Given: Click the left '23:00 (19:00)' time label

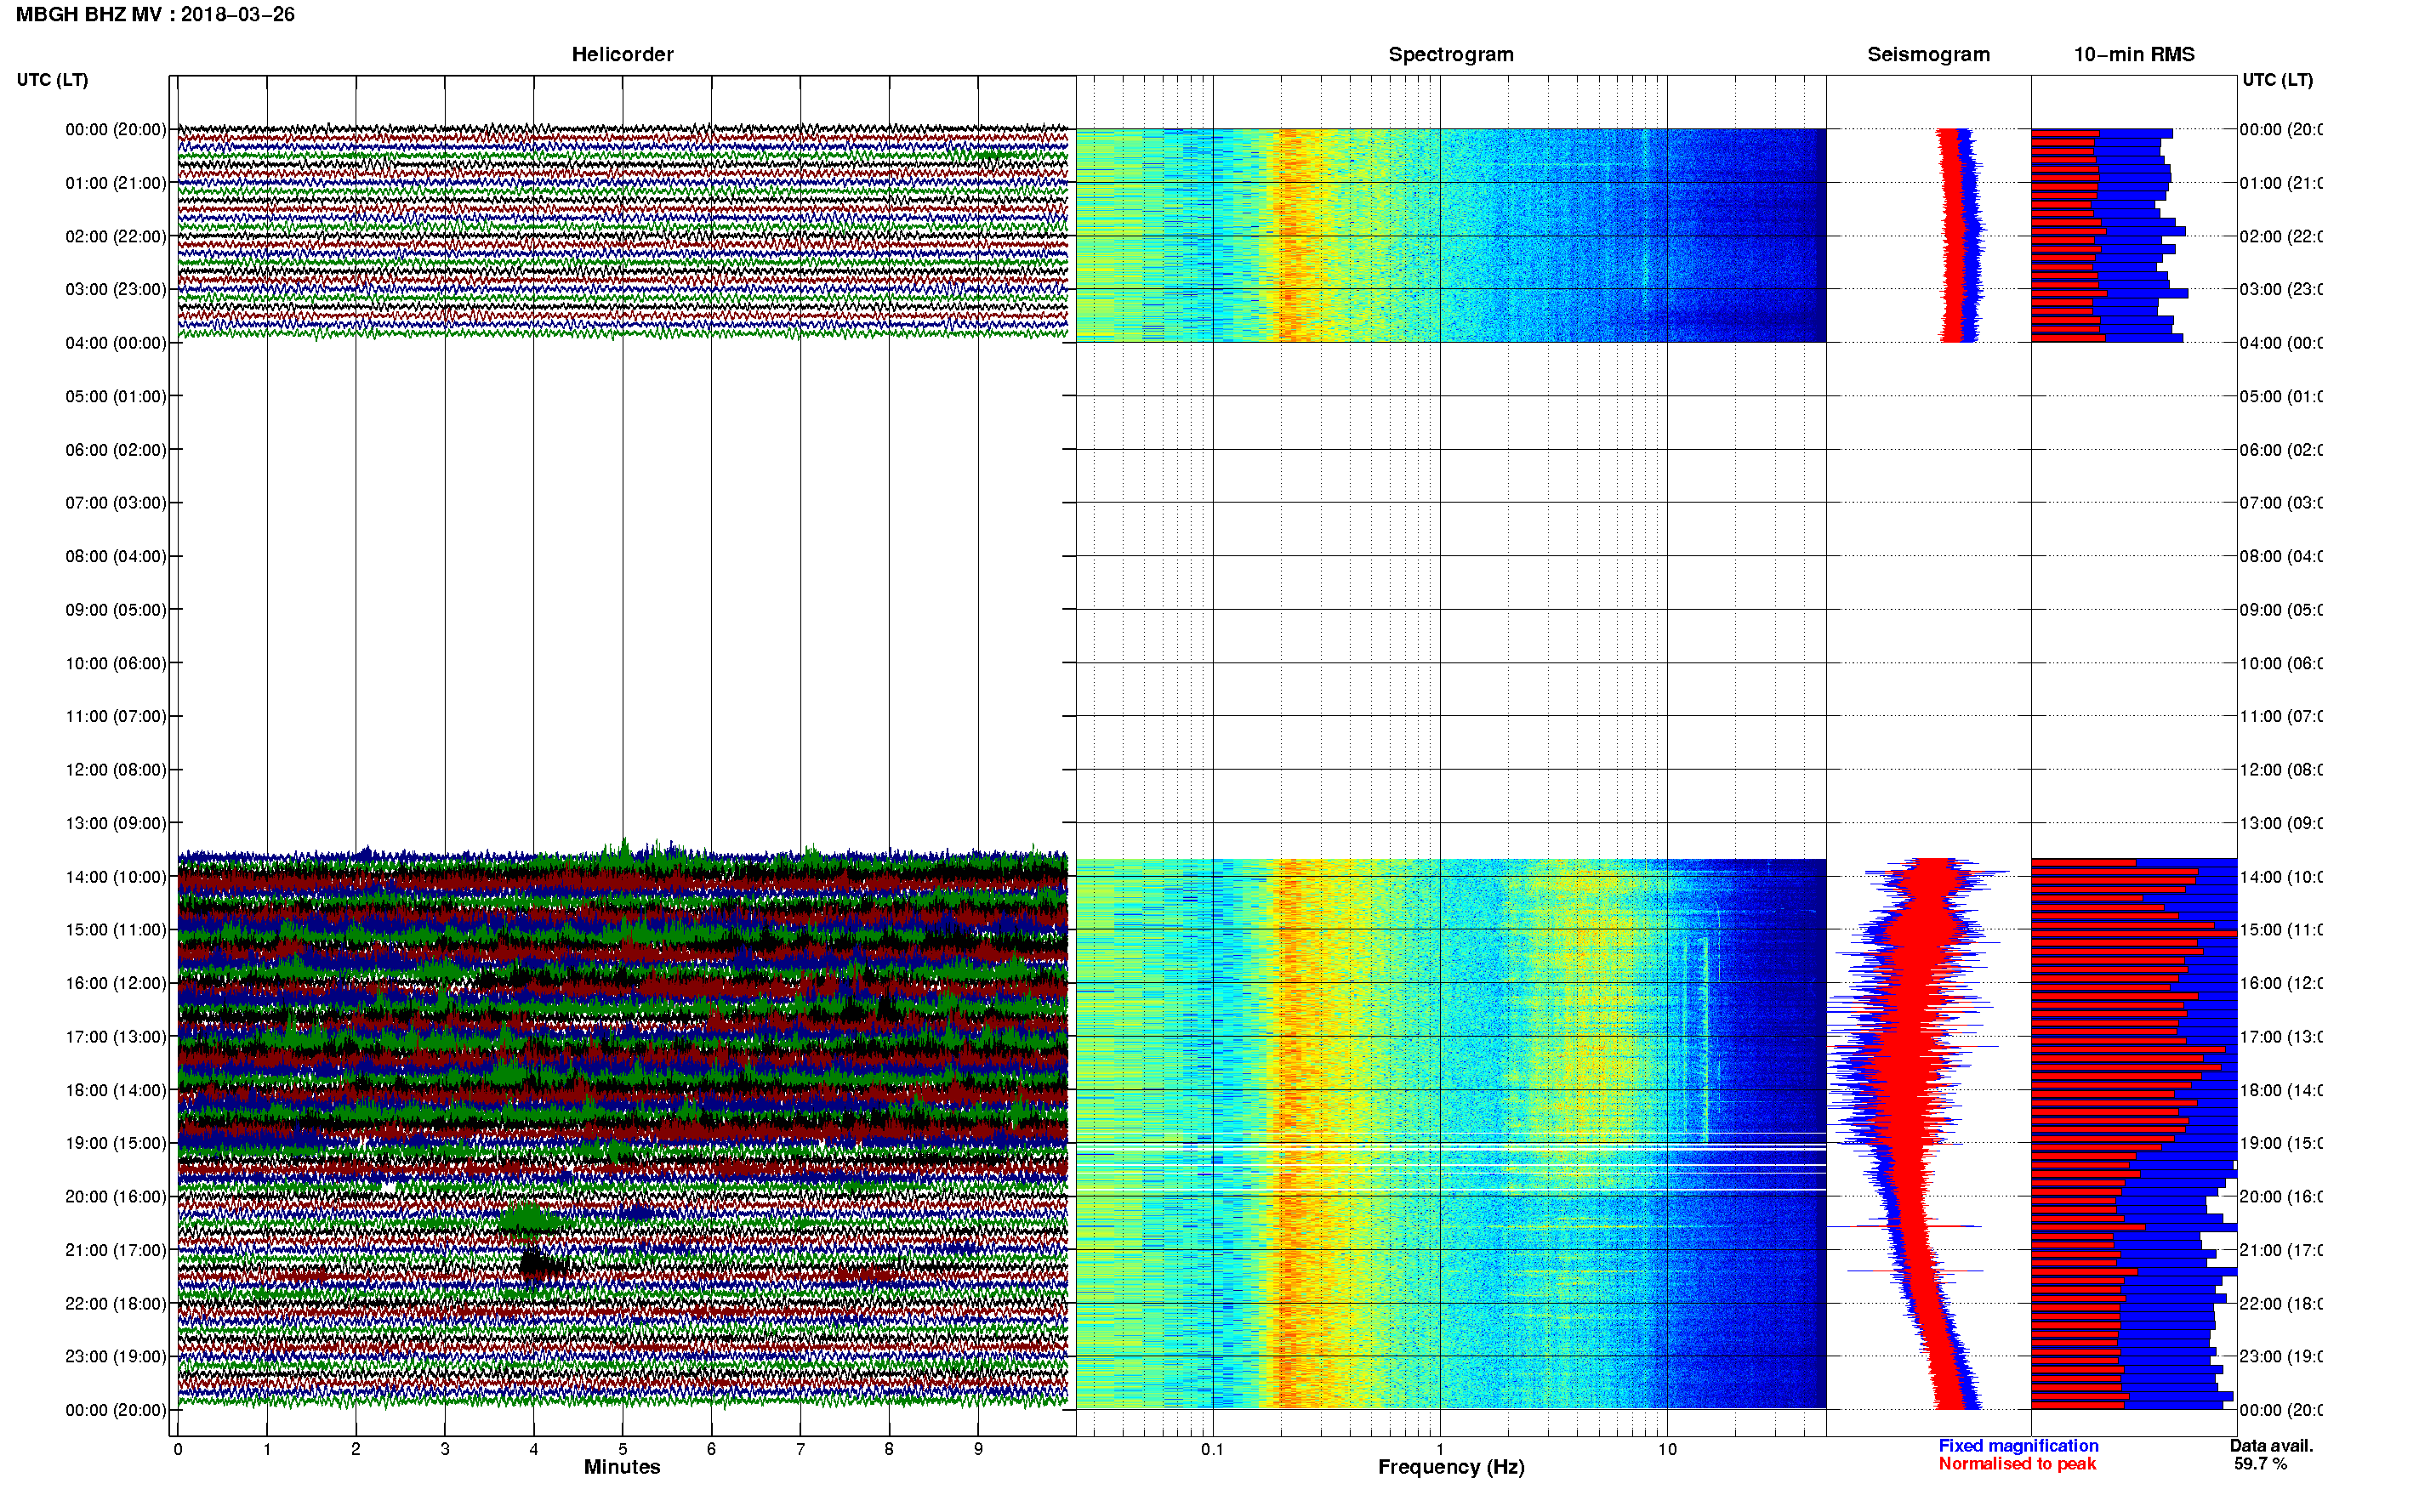Looking at the screenshot, I should 116,1357.
